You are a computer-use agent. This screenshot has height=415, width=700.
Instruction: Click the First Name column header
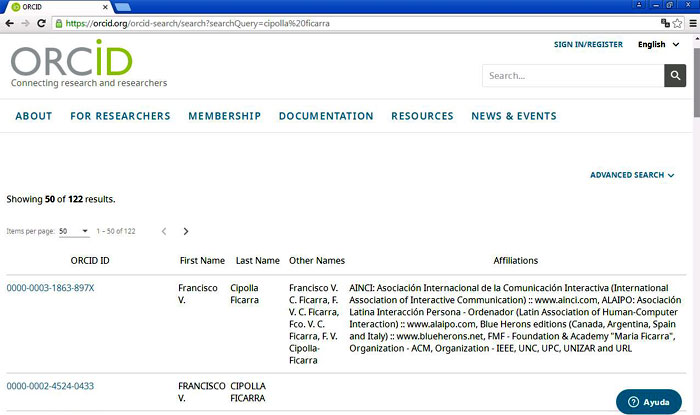(x=202, y=261)
